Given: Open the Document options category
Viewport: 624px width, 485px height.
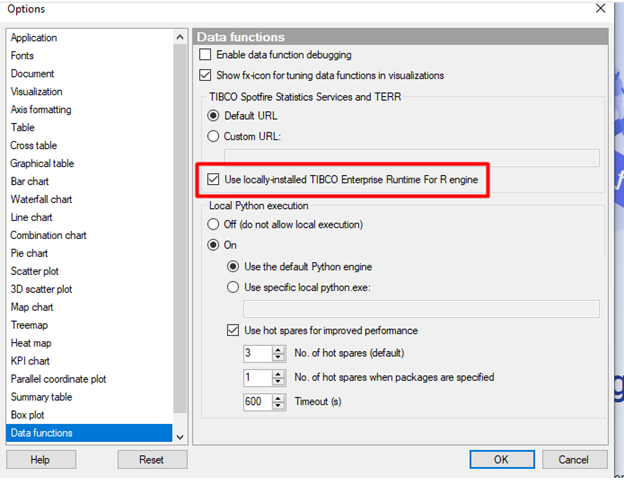Looking at the screenshot, I should [x=90, y=74].
